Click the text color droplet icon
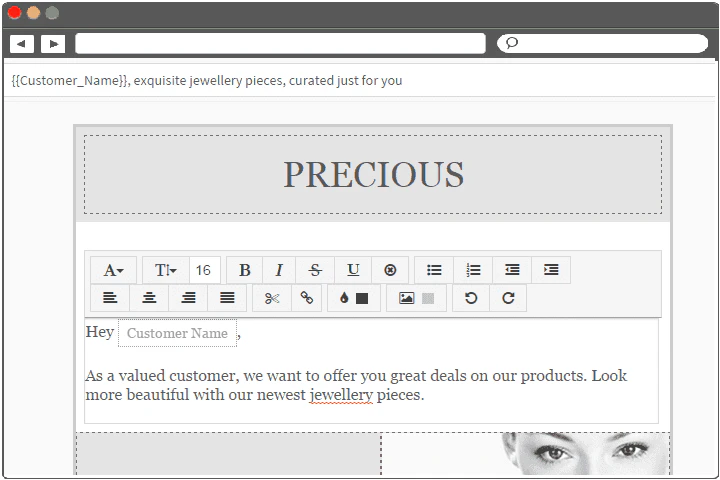Viewport: 720px width, 480px height. [x=344, y=298]
